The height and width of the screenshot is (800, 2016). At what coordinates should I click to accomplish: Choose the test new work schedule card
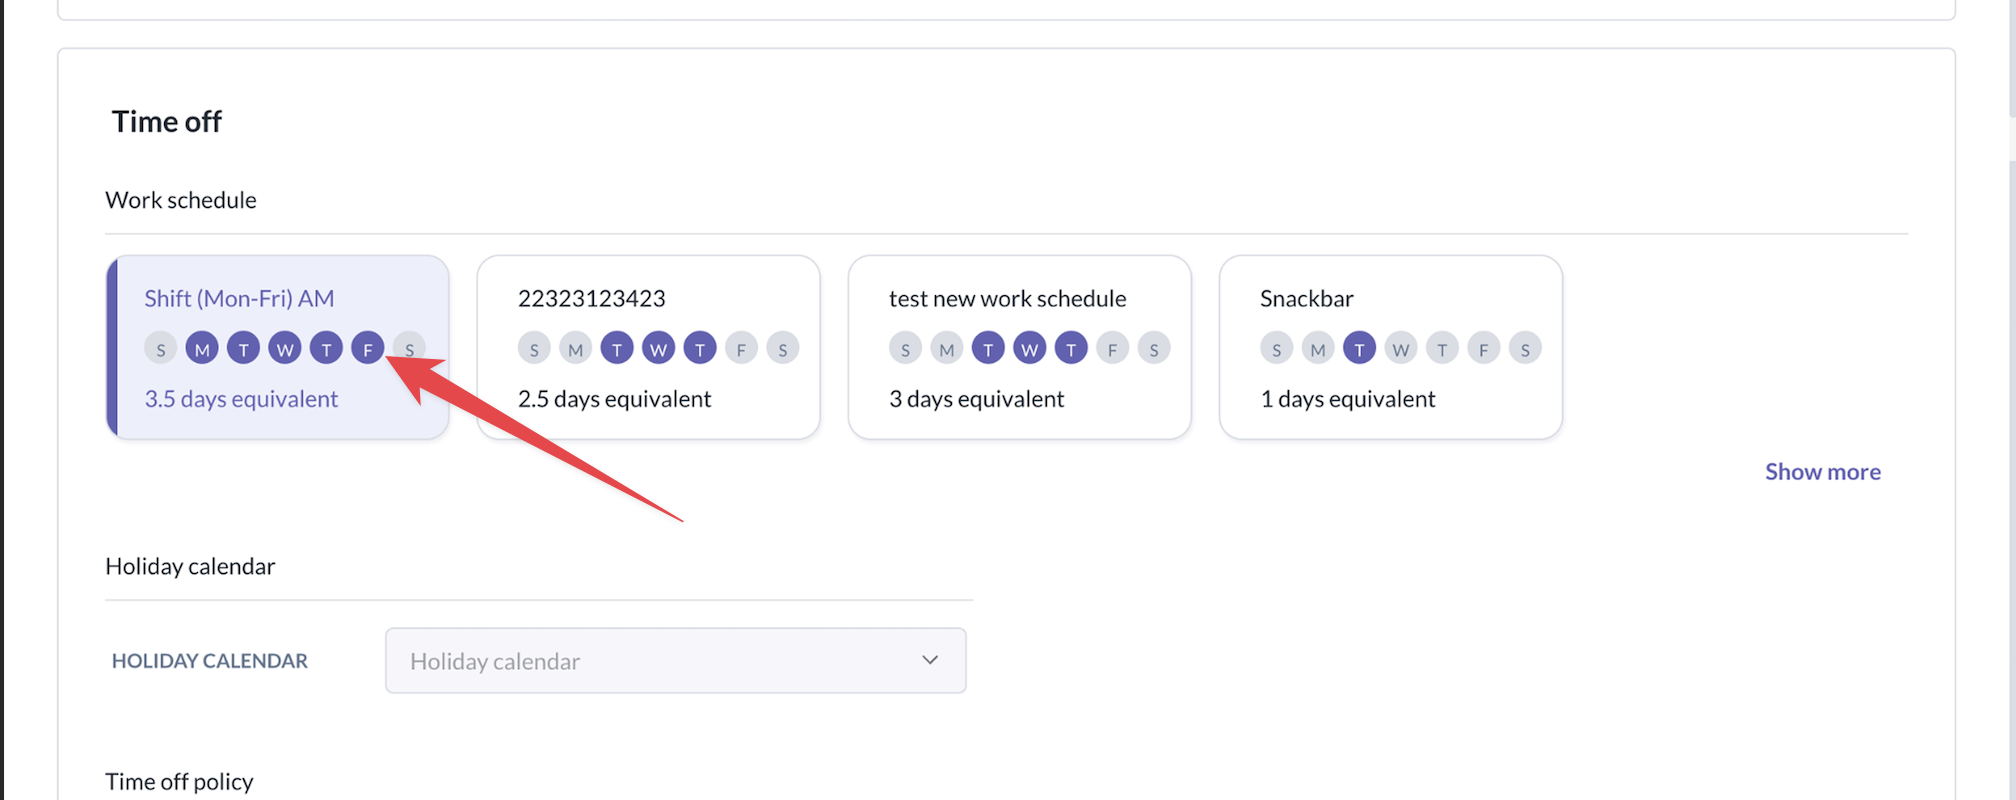tap(1019, 299)
